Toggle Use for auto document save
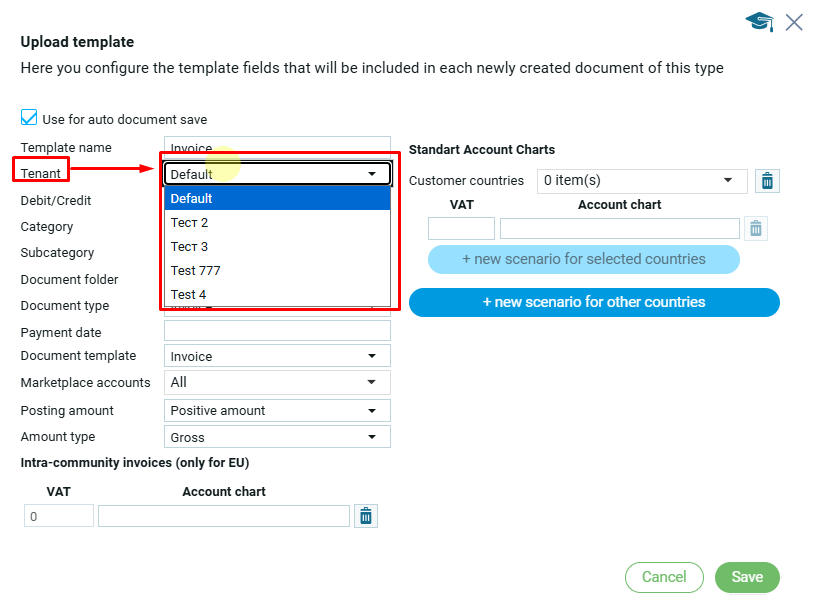The height and width of the screenshot is (609, 814). coord(29,119)
